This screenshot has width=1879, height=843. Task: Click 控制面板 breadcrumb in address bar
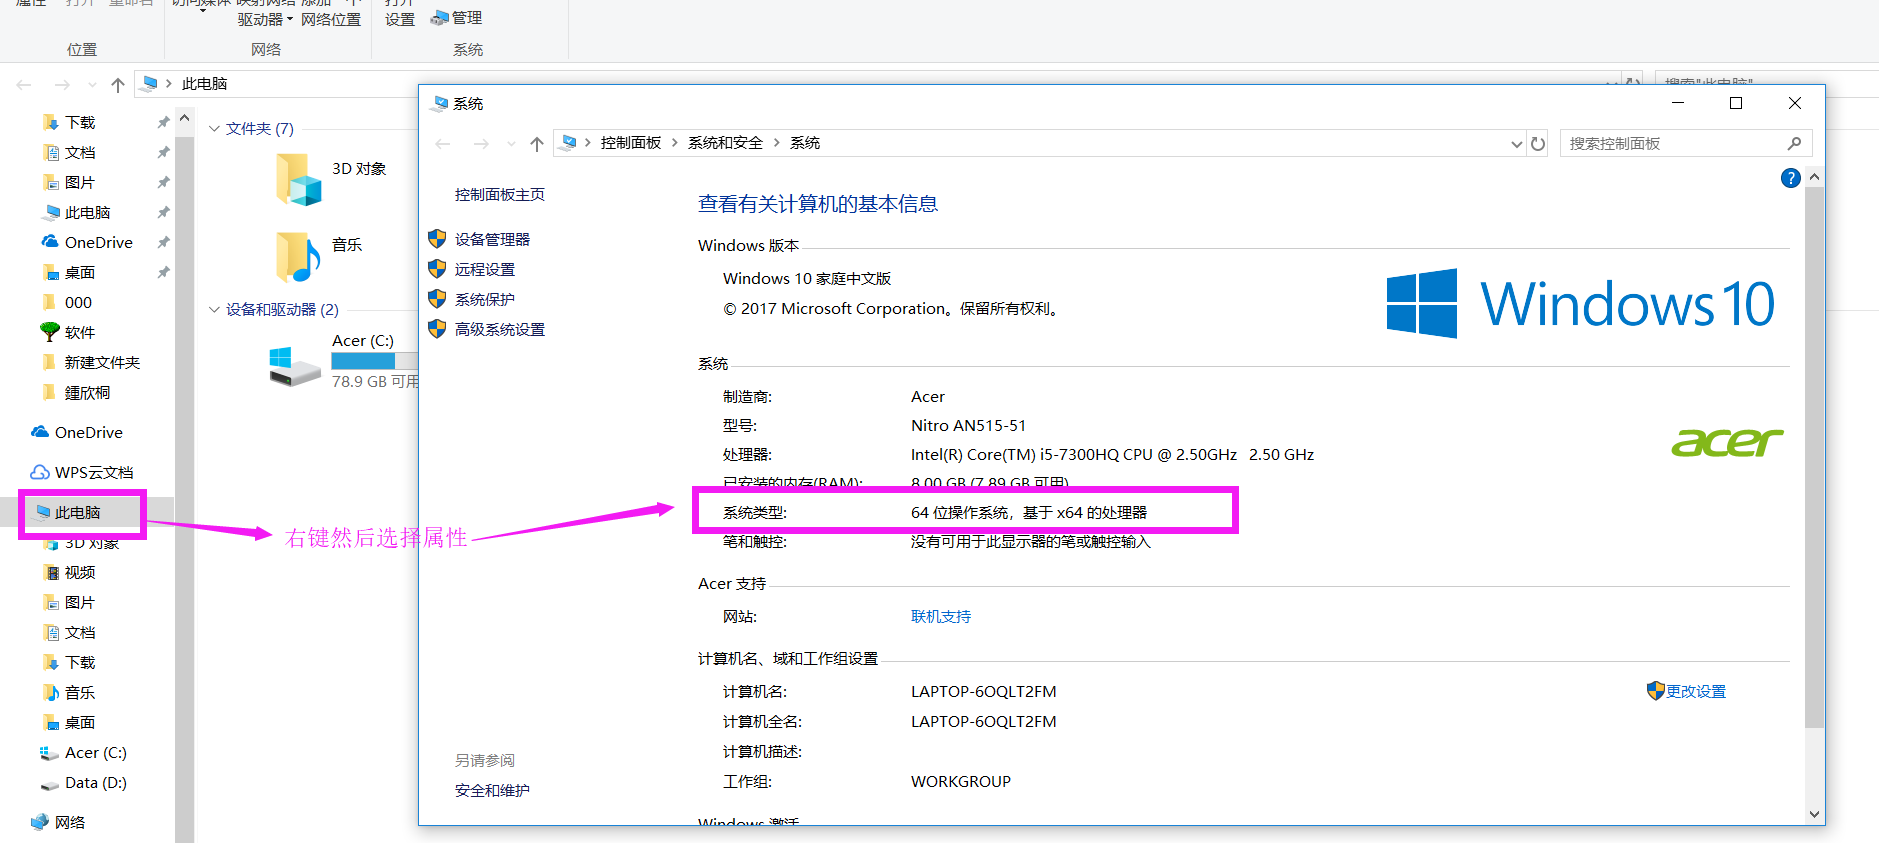(x=631, y=143)
